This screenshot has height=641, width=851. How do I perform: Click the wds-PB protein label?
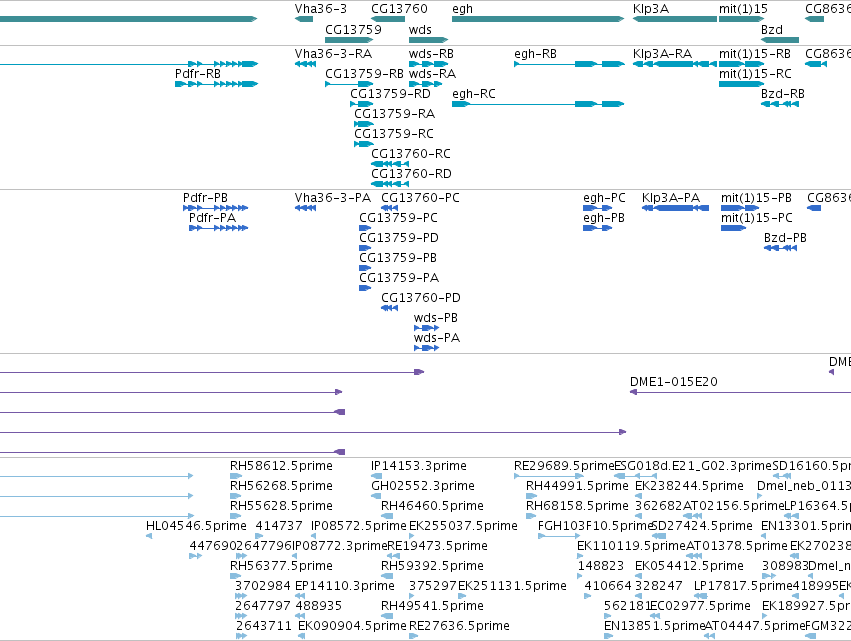[435, 319]
